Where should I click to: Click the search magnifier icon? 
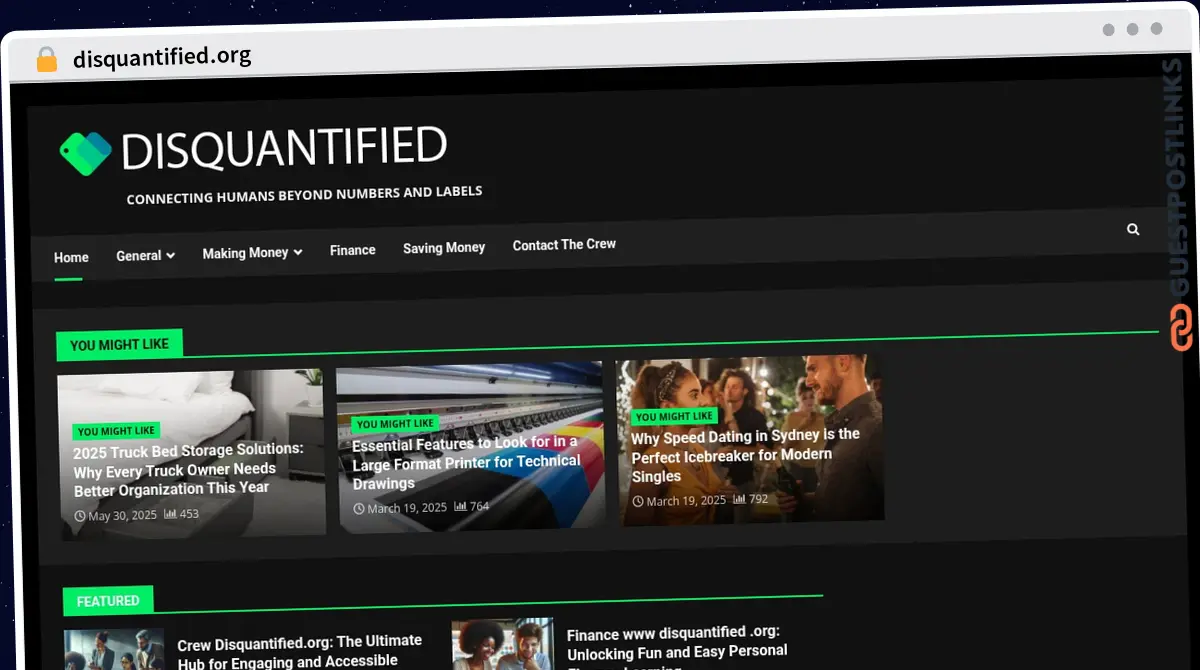(x=1133, y=229)
